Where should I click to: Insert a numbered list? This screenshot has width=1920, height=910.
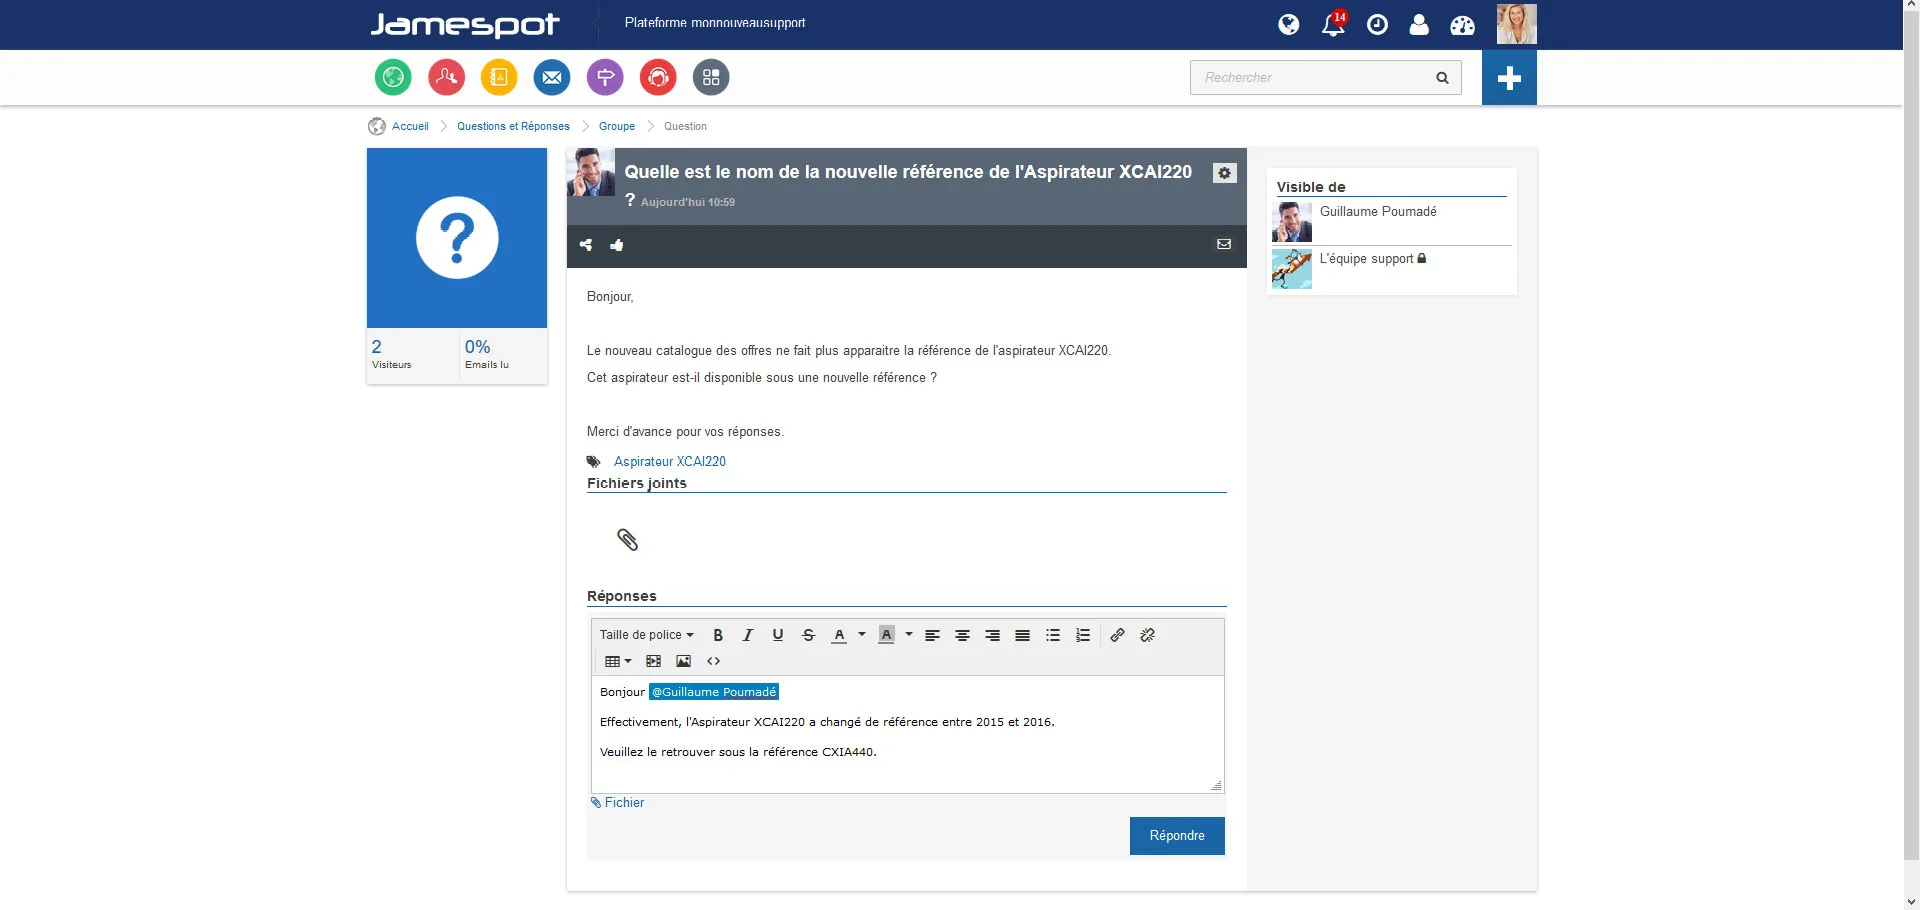tap(1083, 635)
